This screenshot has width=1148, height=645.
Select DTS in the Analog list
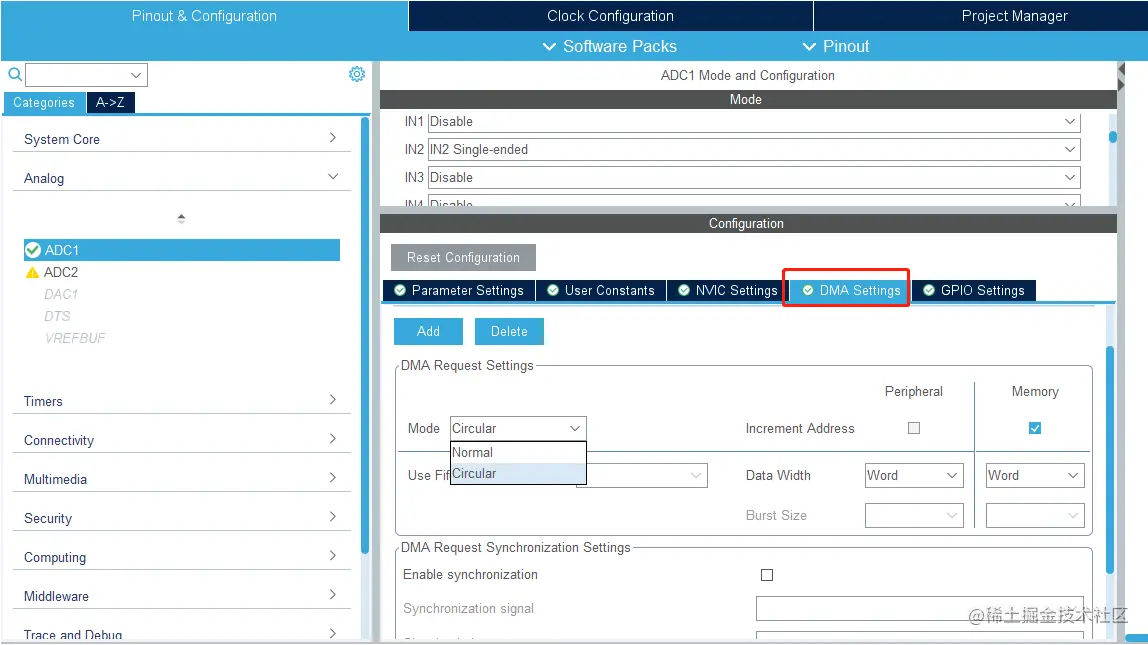[57, 316]
